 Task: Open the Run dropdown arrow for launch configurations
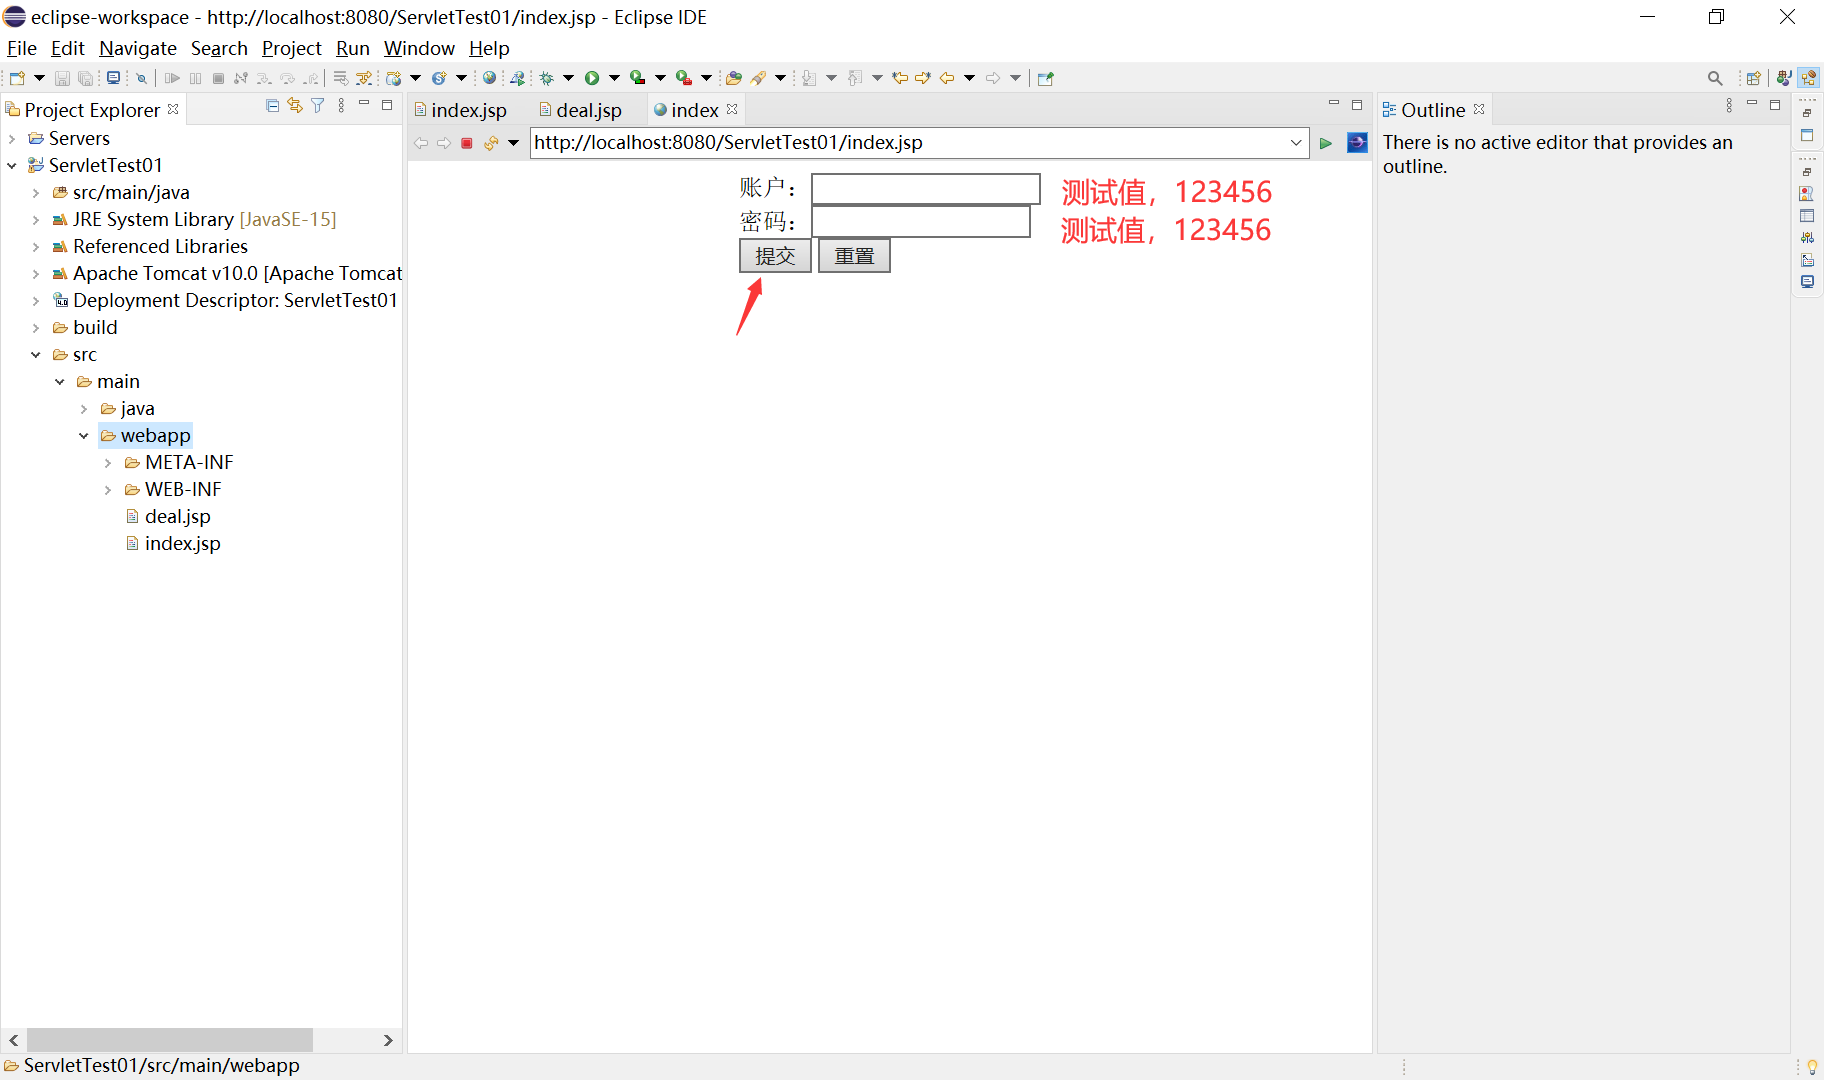(x=615, y=77)
